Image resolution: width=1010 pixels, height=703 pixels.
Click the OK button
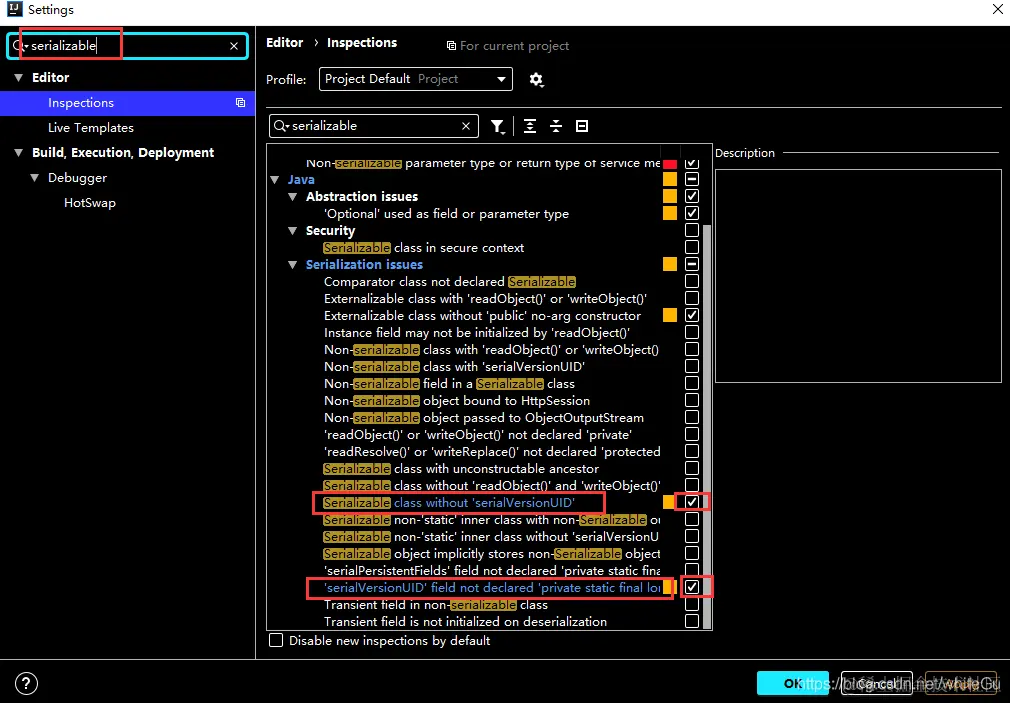tap(793, 683)
